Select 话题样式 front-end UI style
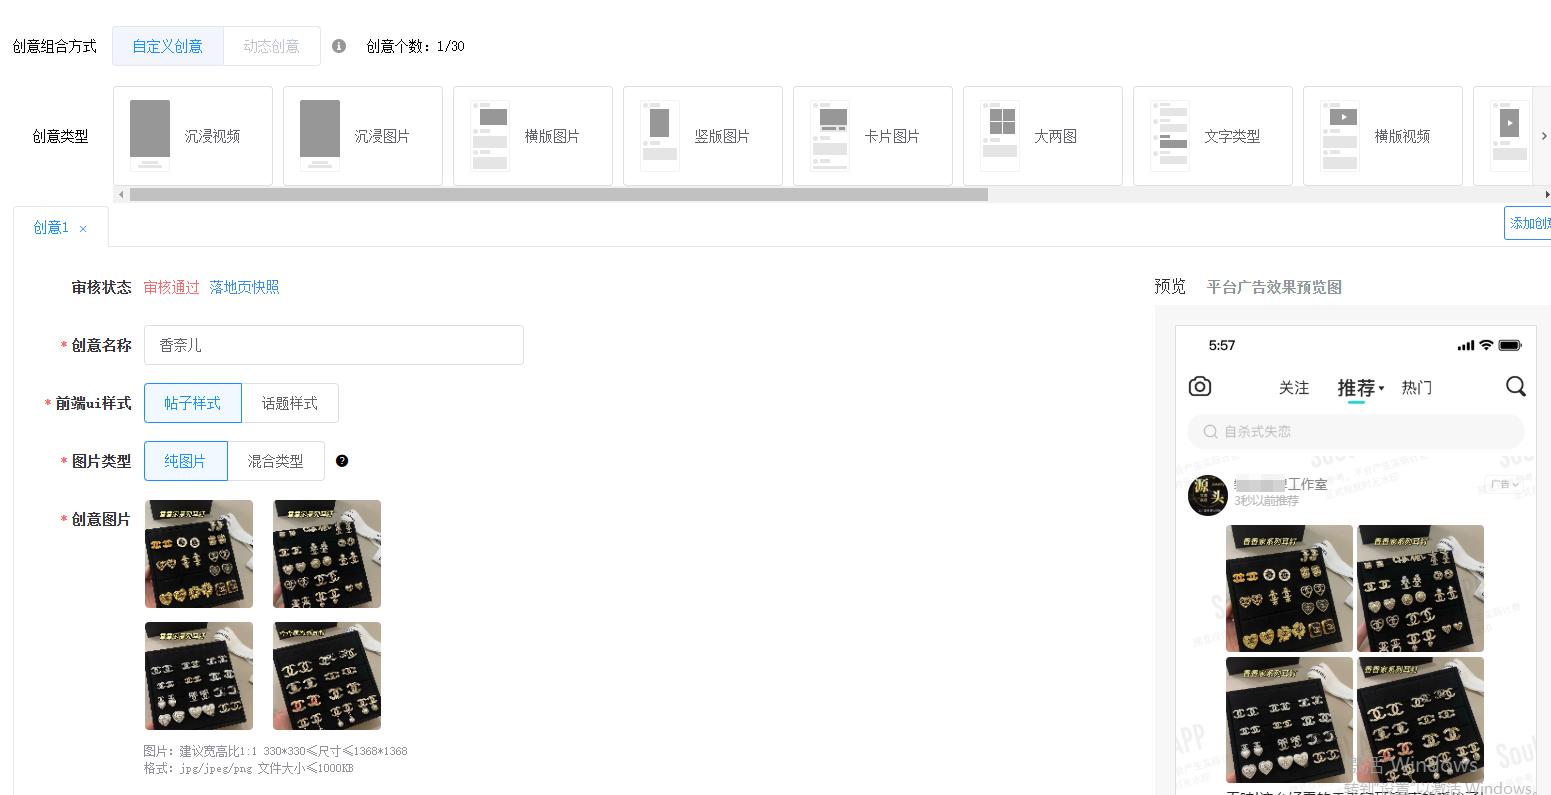 [x=290, y=403]
